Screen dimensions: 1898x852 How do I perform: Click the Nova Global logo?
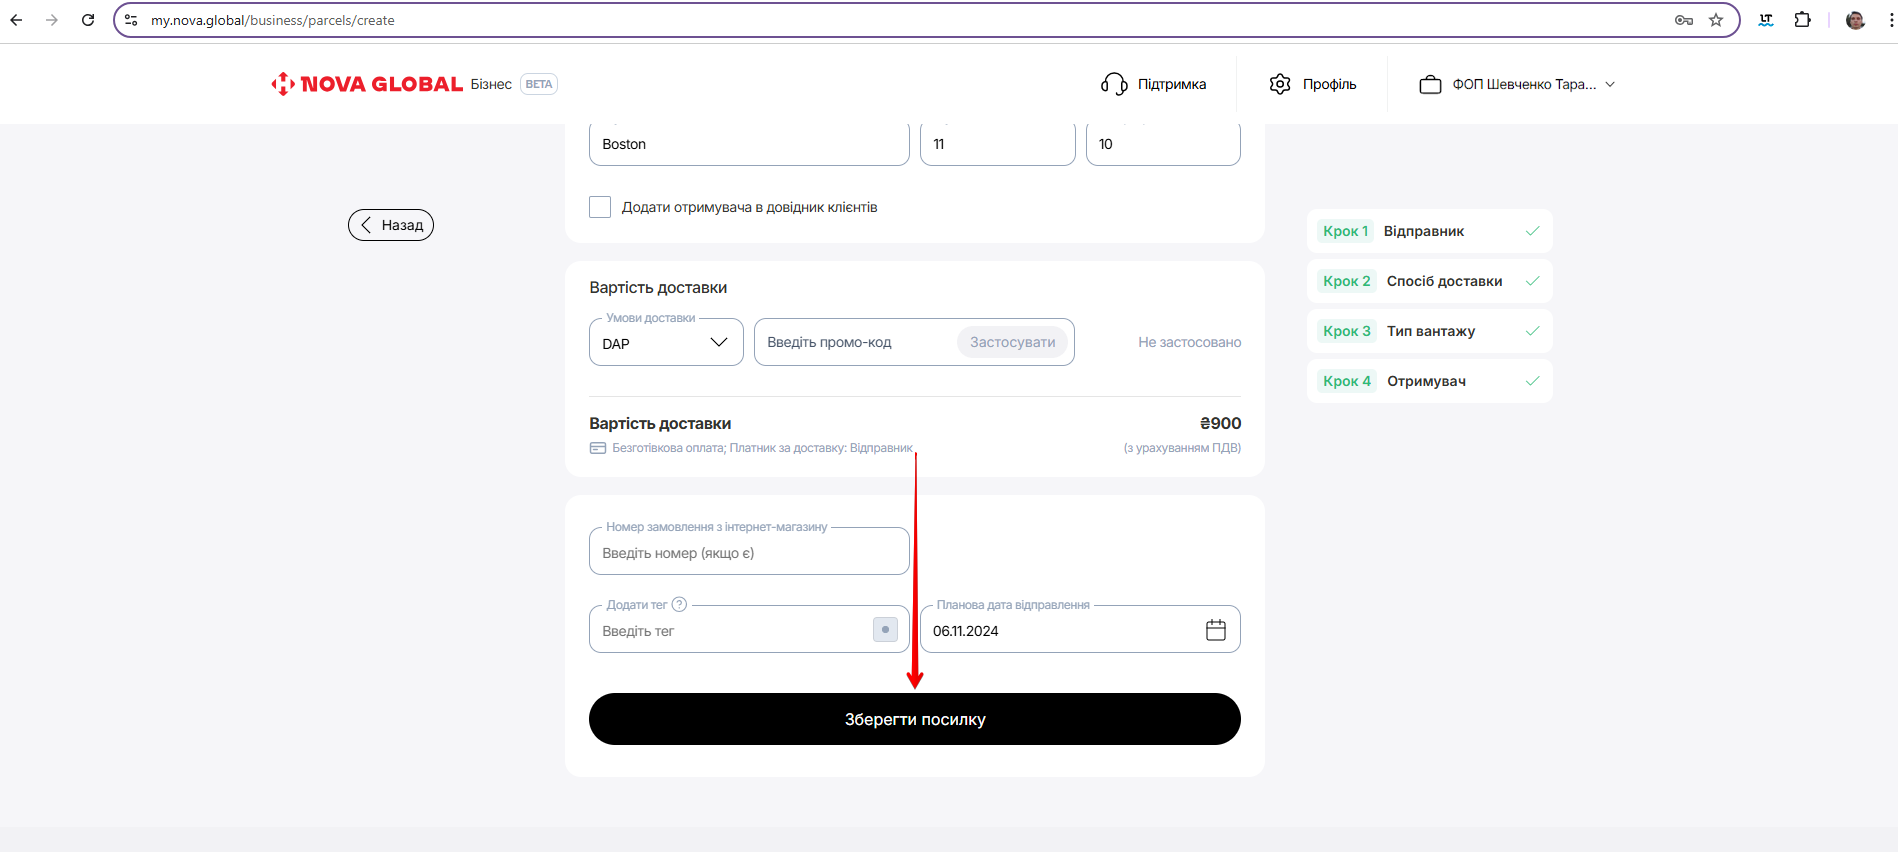click(366, 84)
